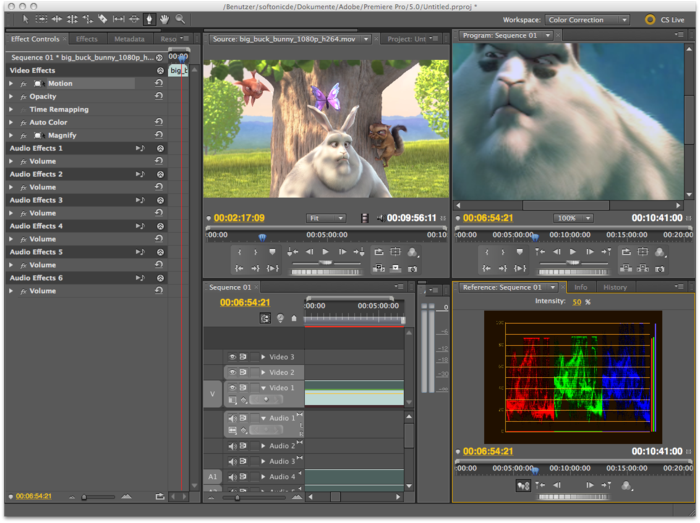Open the Workspace Color Correction dropdown
Viewport: 700px width, 523px height.
588,19
